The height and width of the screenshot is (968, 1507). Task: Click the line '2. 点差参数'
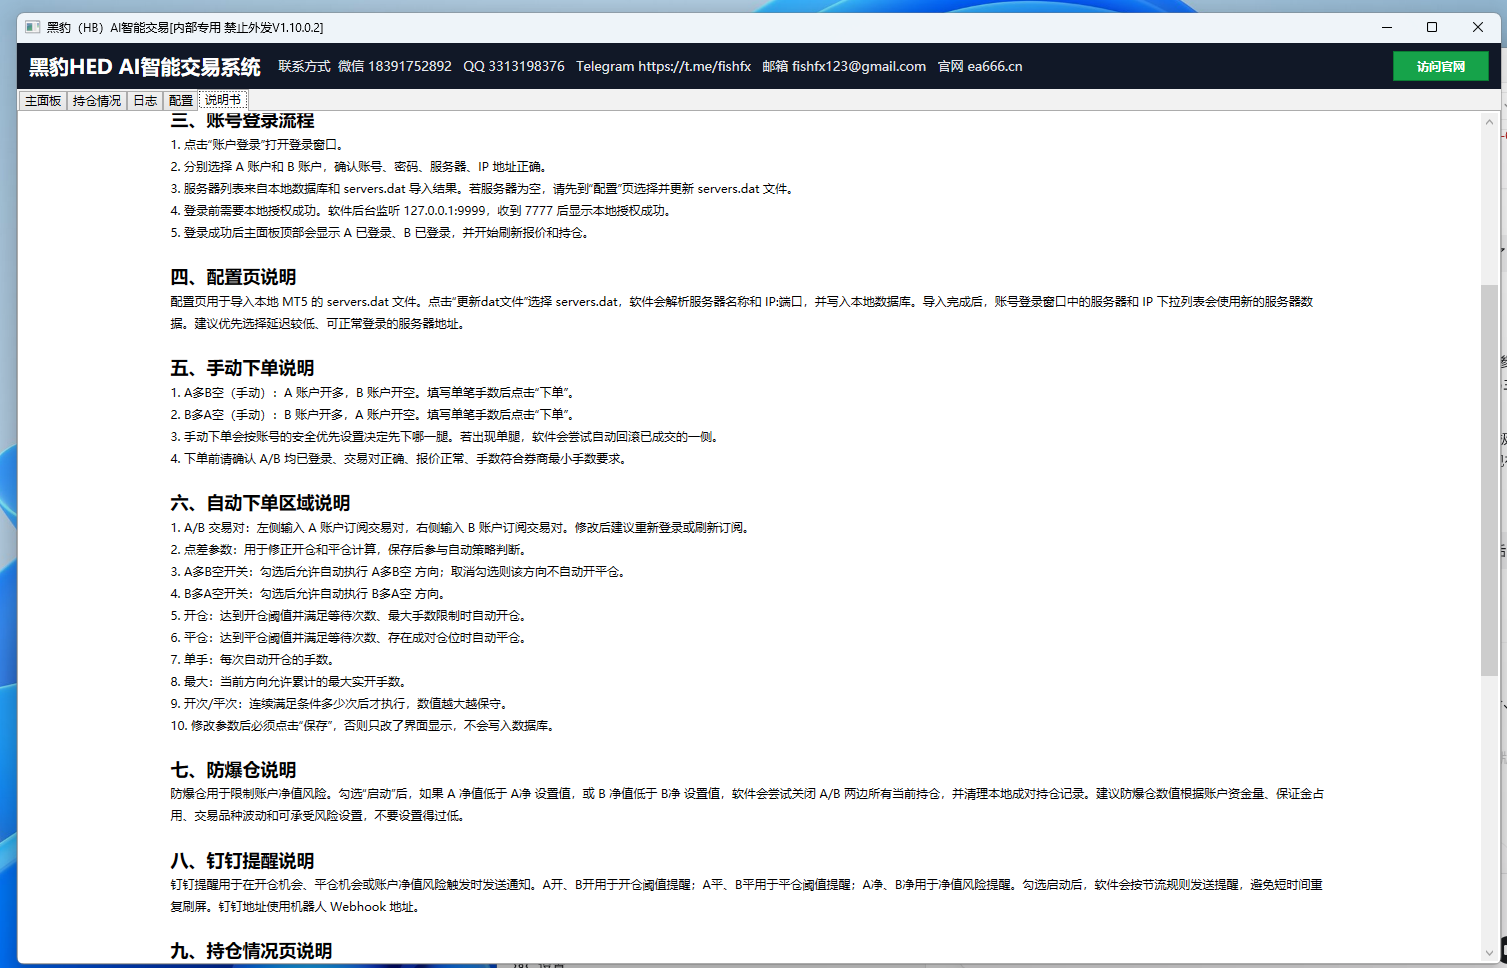[348, 550]
